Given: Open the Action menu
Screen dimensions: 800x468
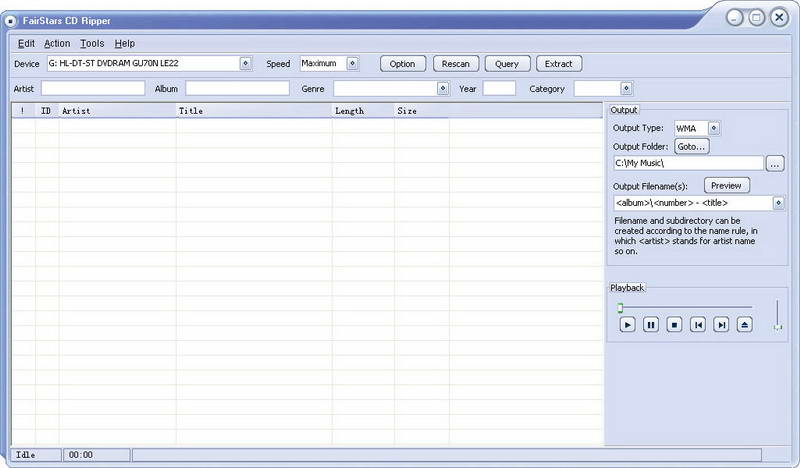Looking at the screenshot, I should tap(57, 43).
